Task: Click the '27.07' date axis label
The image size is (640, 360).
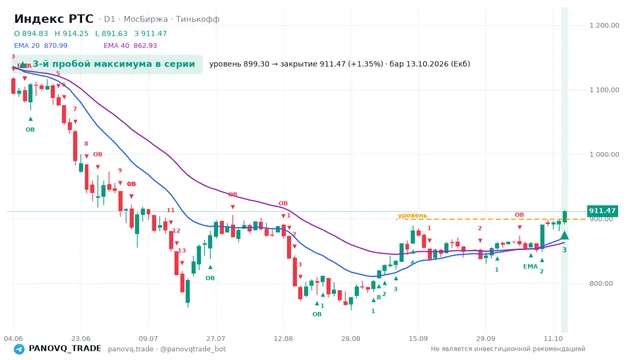Action: pos(216,339)
